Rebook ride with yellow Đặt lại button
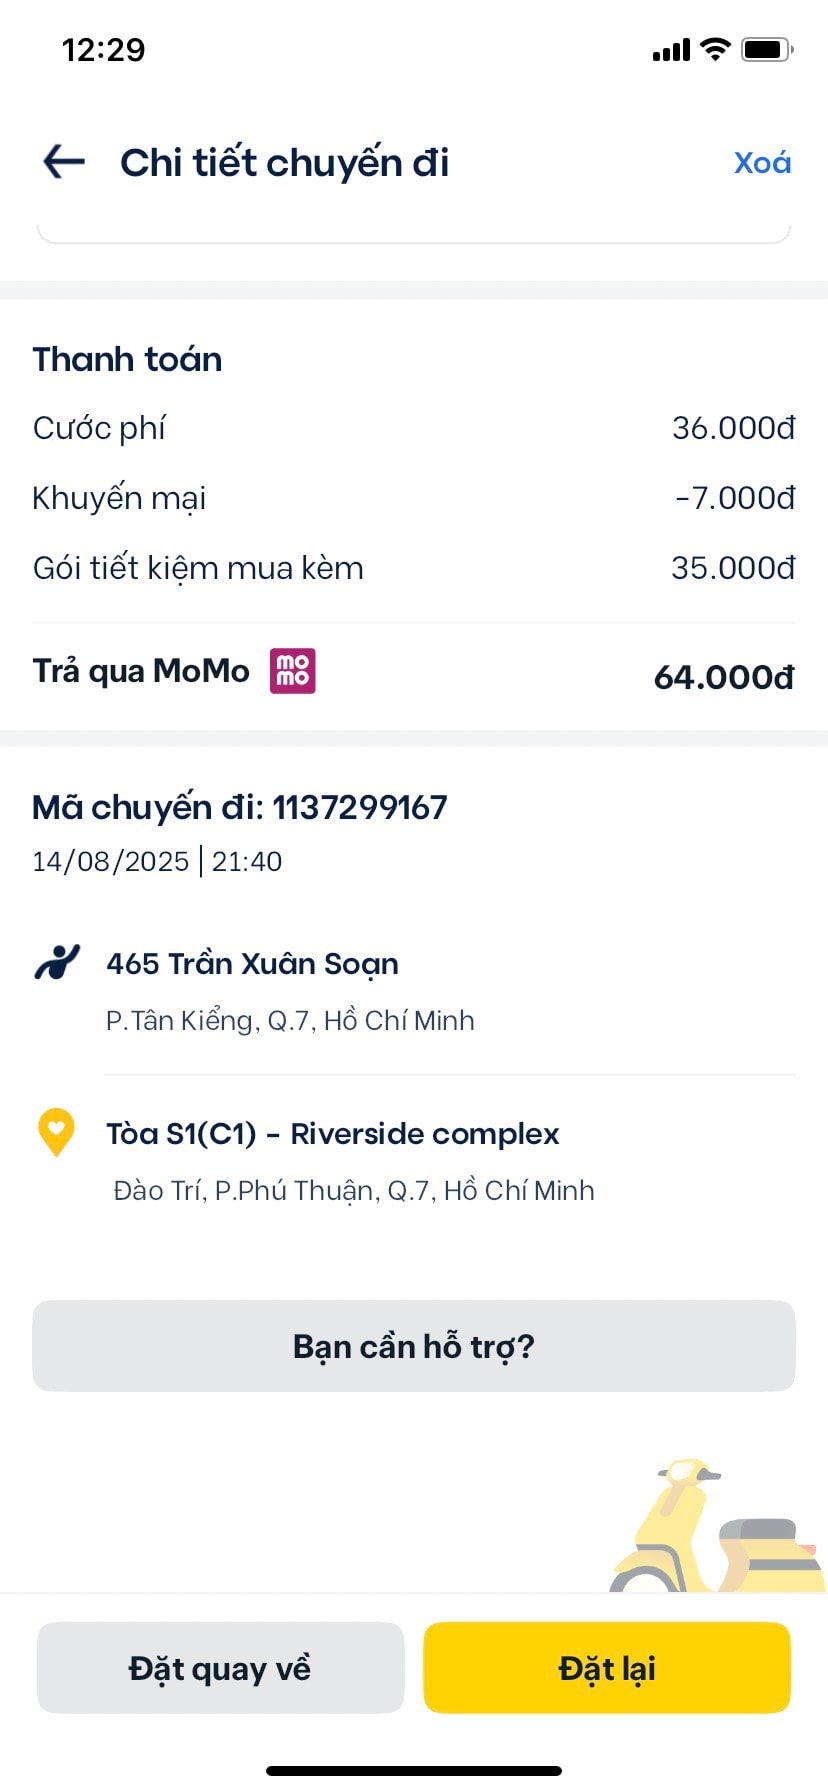The image size is (828, 1792). pos(607,1668)
